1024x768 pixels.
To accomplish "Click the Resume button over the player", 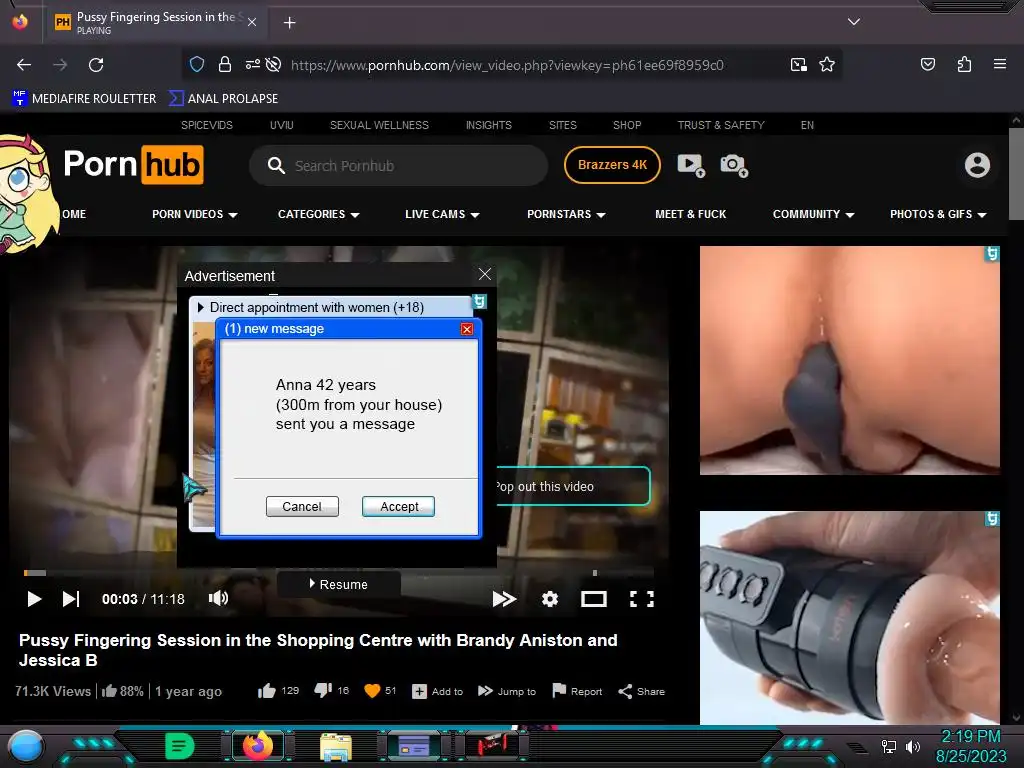I will [338, 584].
